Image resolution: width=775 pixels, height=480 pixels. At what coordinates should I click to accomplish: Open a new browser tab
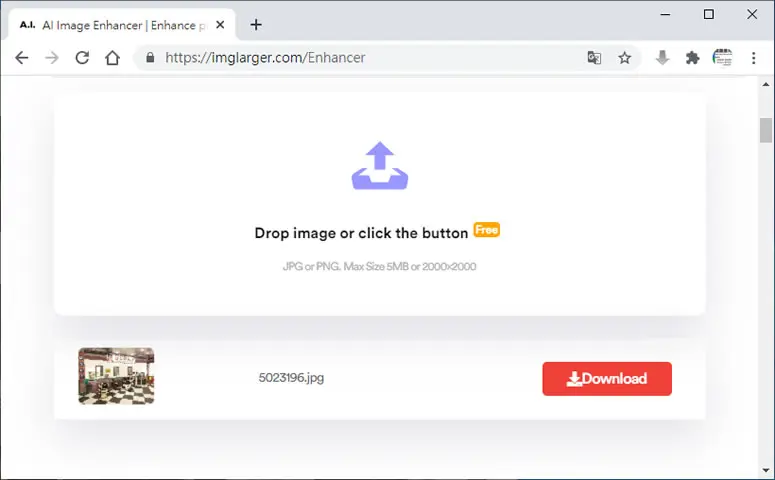pos(256,25)
